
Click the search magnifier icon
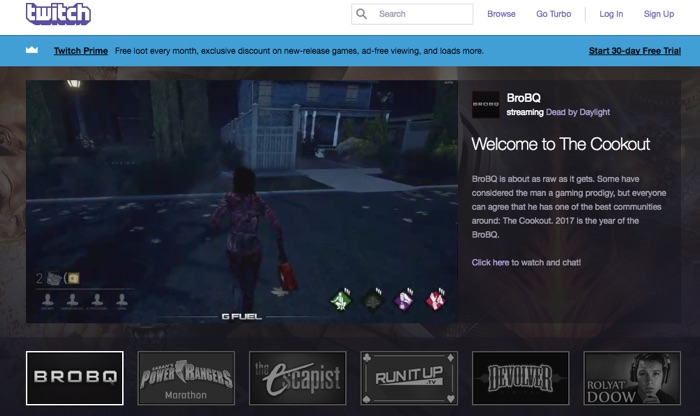(362, 14)
